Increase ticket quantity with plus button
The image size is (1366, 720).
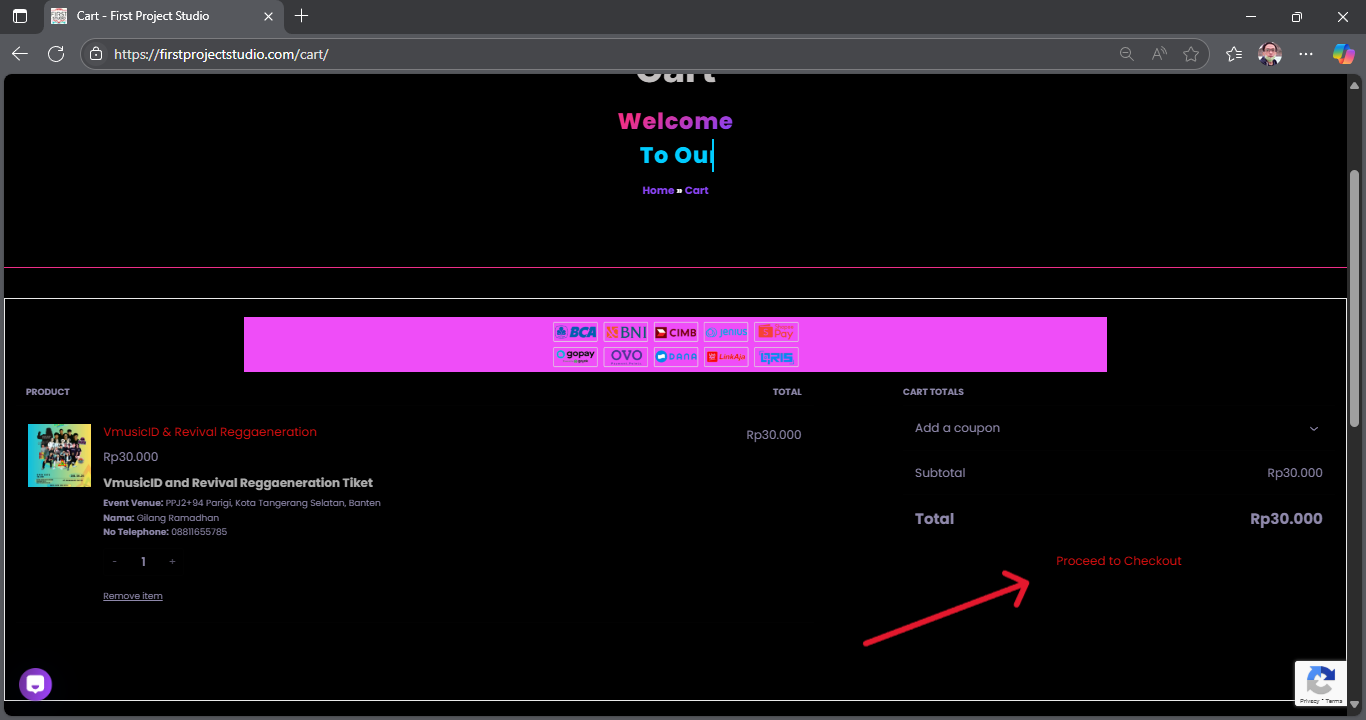coord(172,562)
